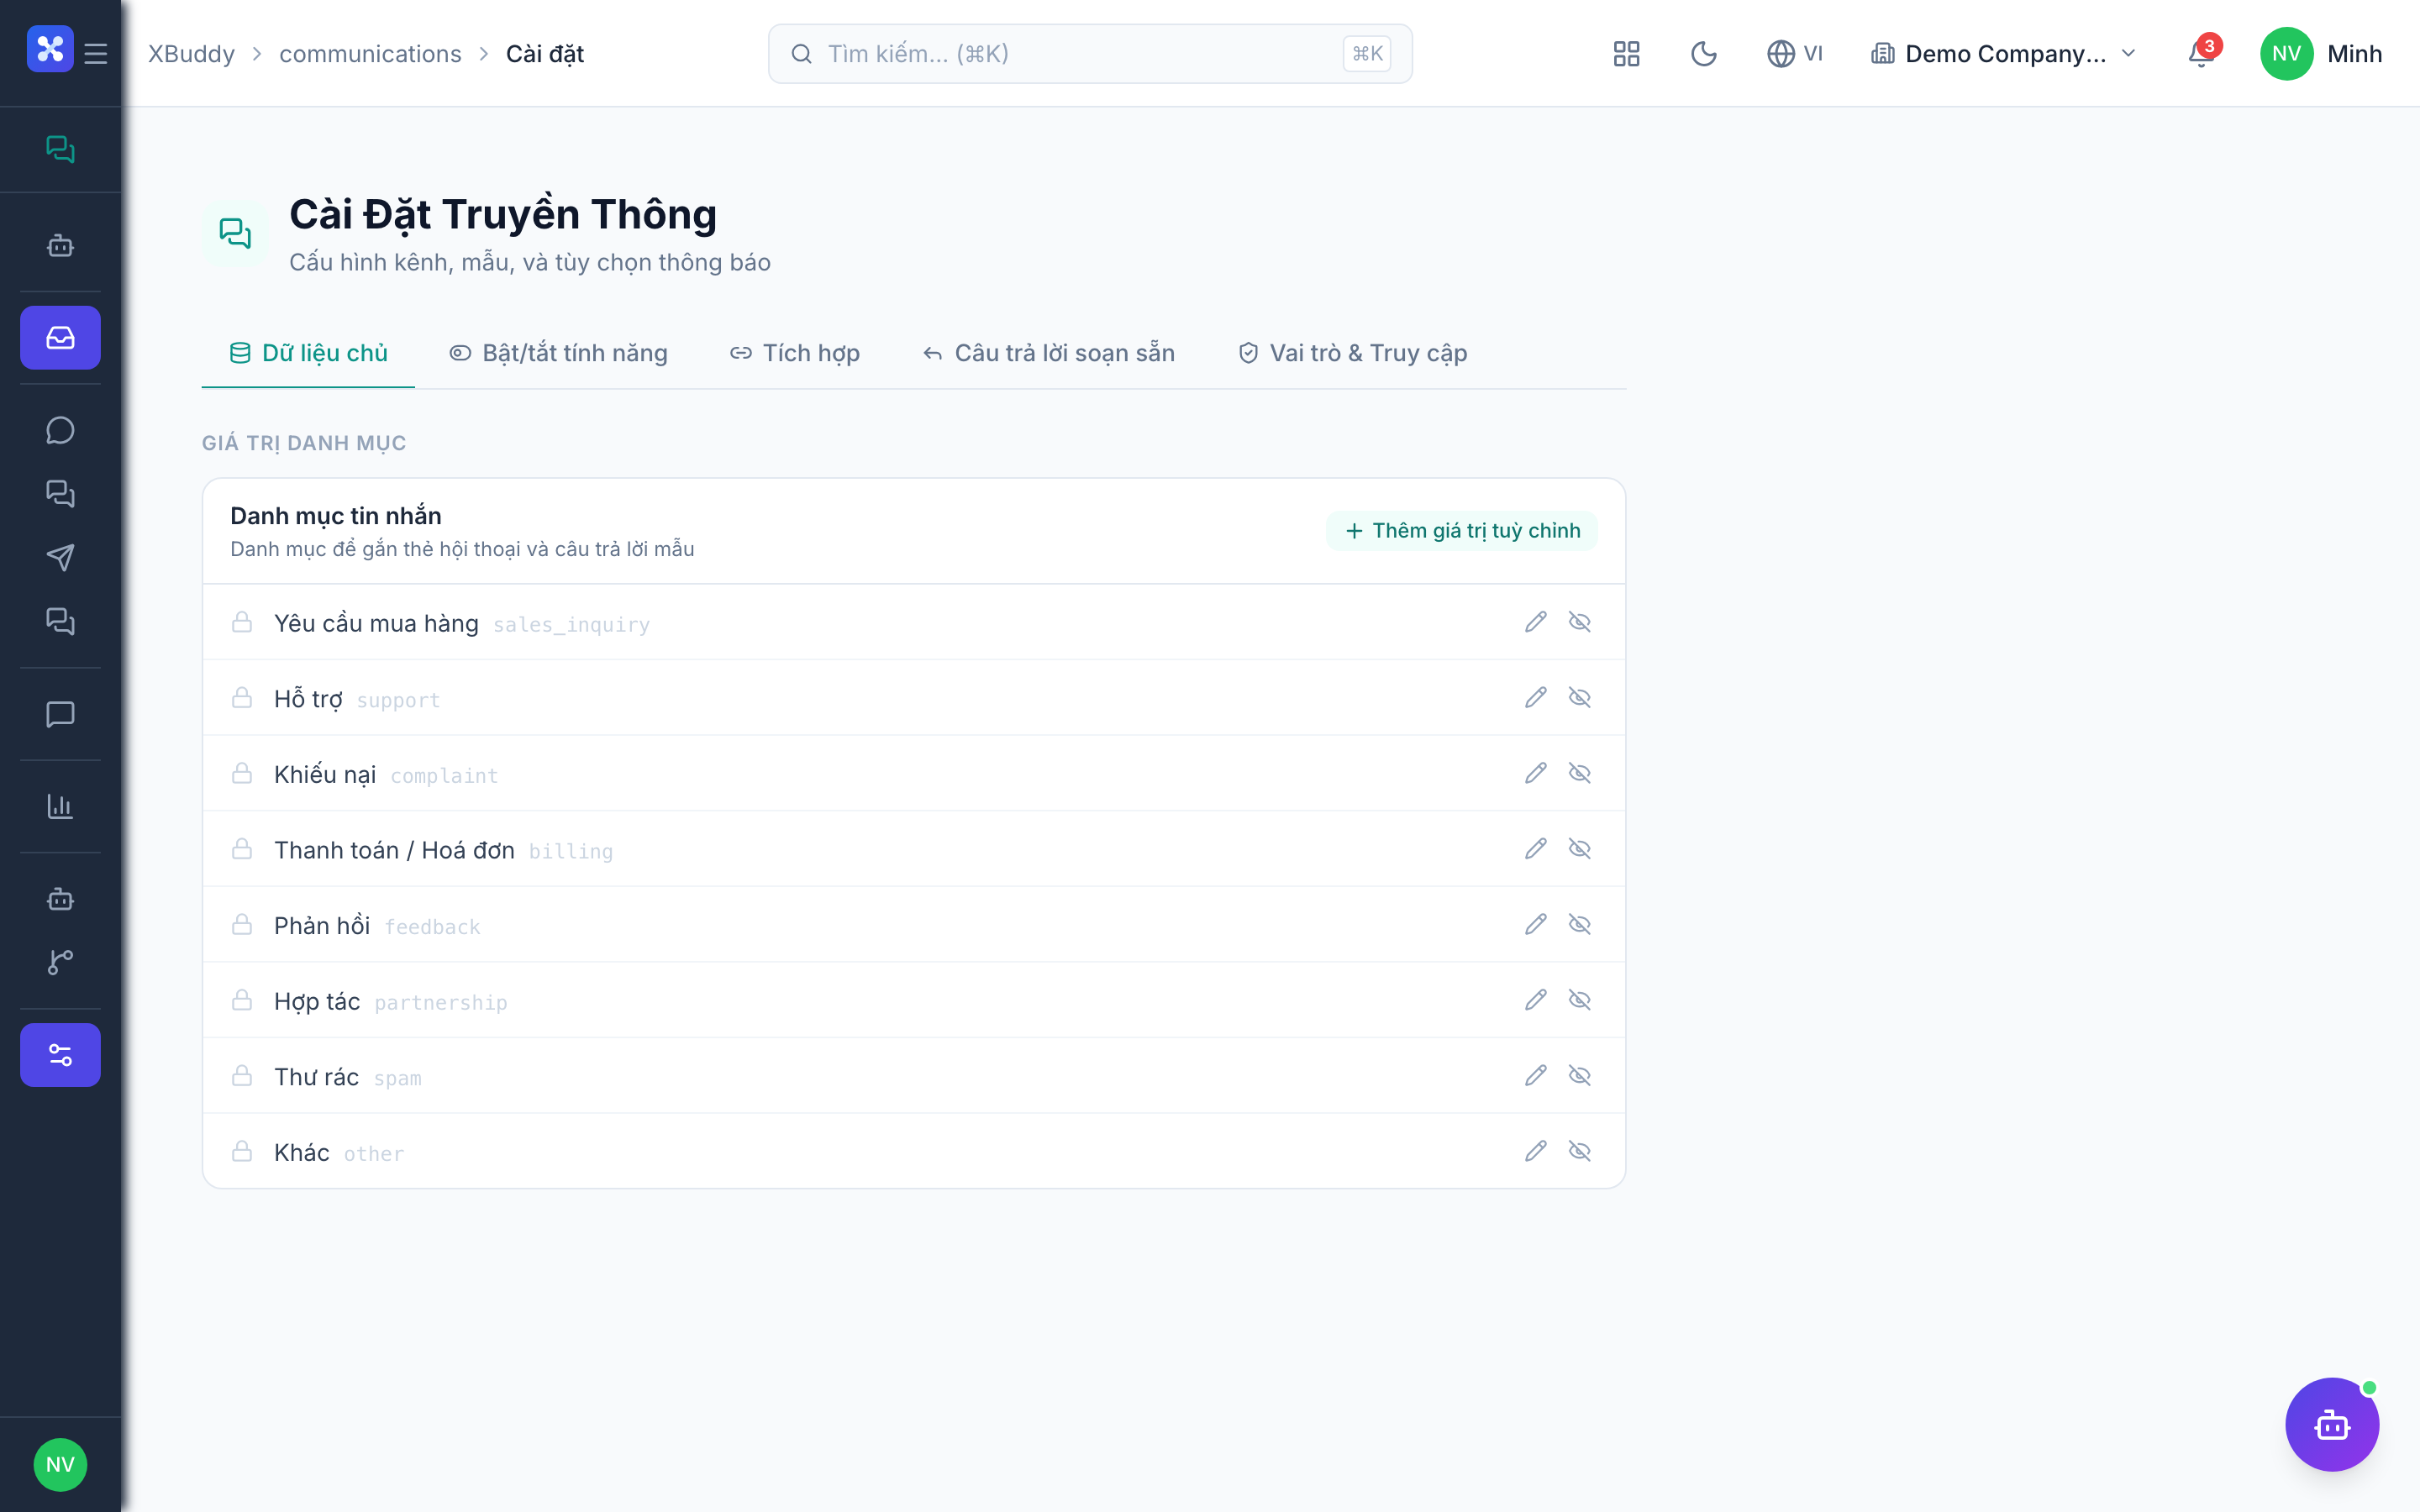Switch to Tích hợp tab

coord(795,353)
